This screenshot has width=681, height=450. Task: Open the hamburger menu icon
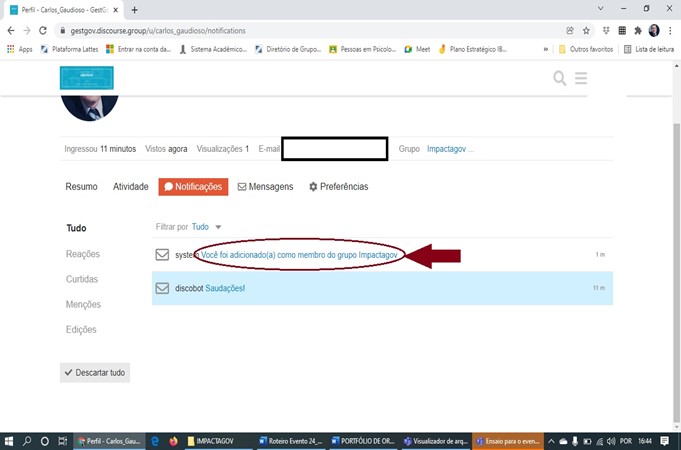[x=580, y=78]
